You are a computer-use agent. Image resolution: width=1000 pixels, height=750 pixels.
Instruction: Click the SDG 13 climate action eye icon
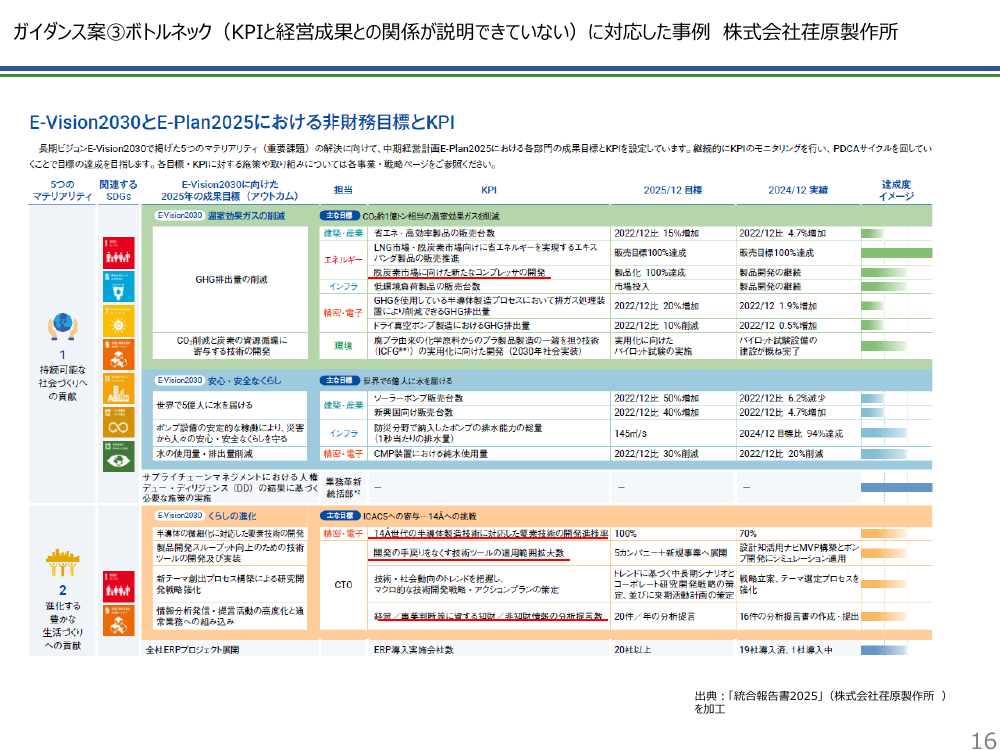pyautogui.click(x=119, y=457)
